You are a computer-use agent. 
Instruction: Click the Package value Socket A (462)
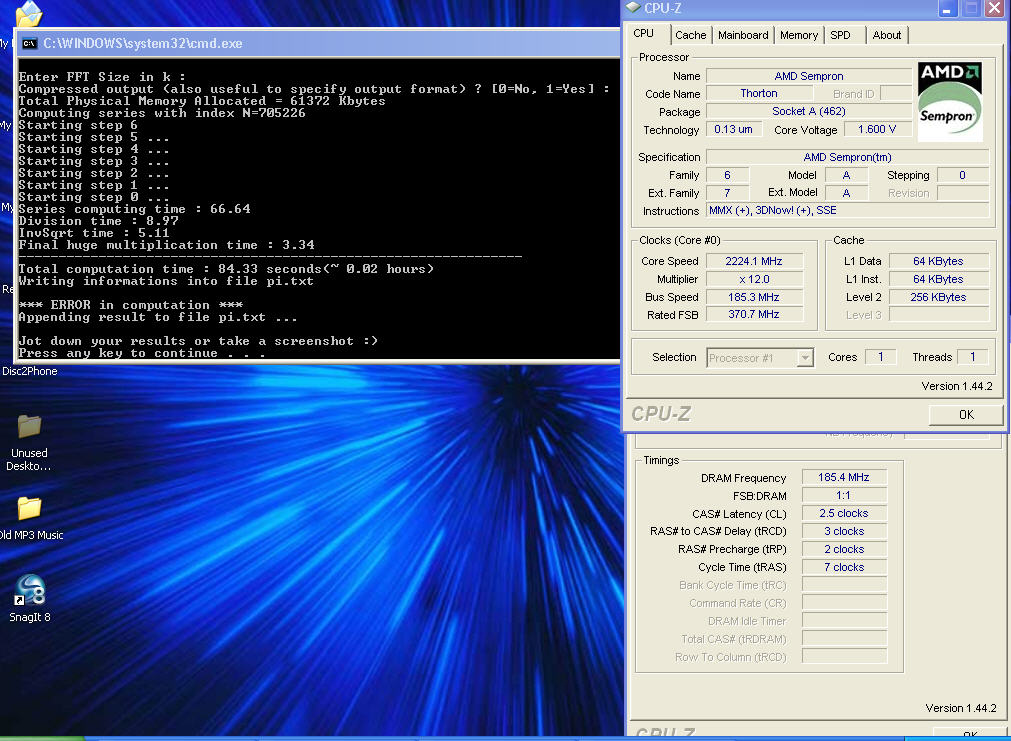coord(809,111)
